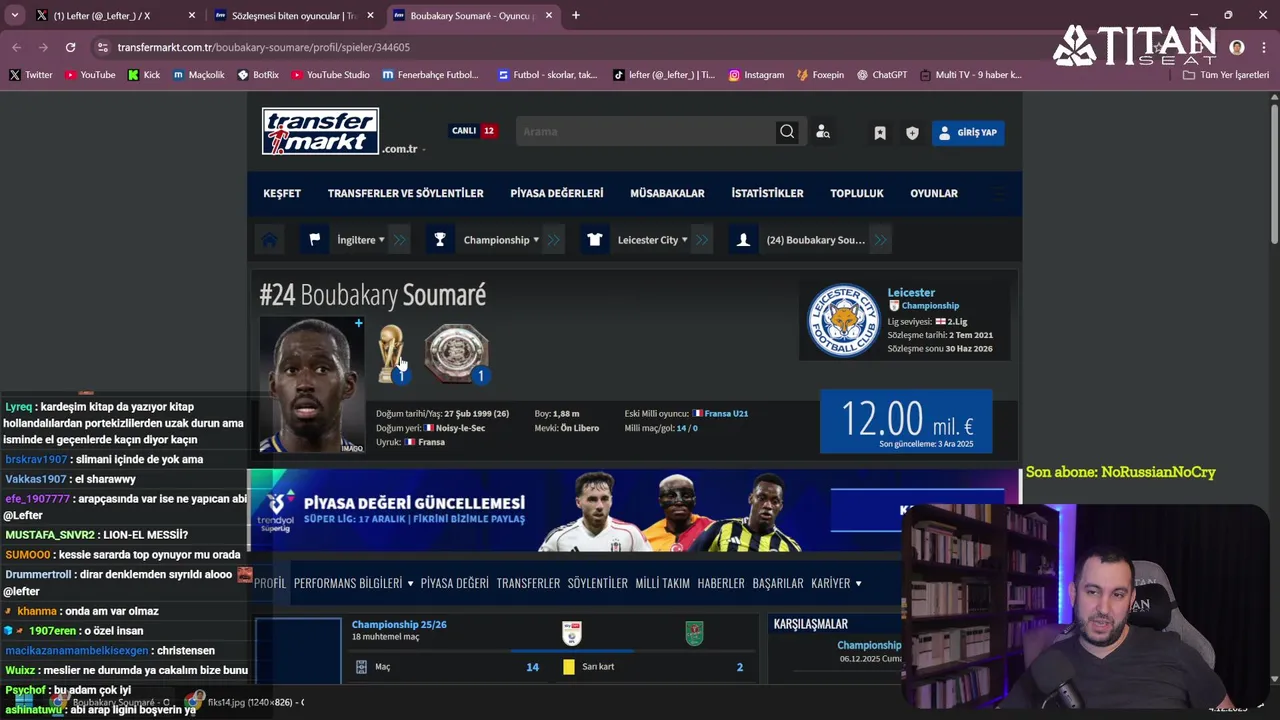
Task: Click the bookmark icon in header
Action: pyautogui.click(x=880, y=133)
